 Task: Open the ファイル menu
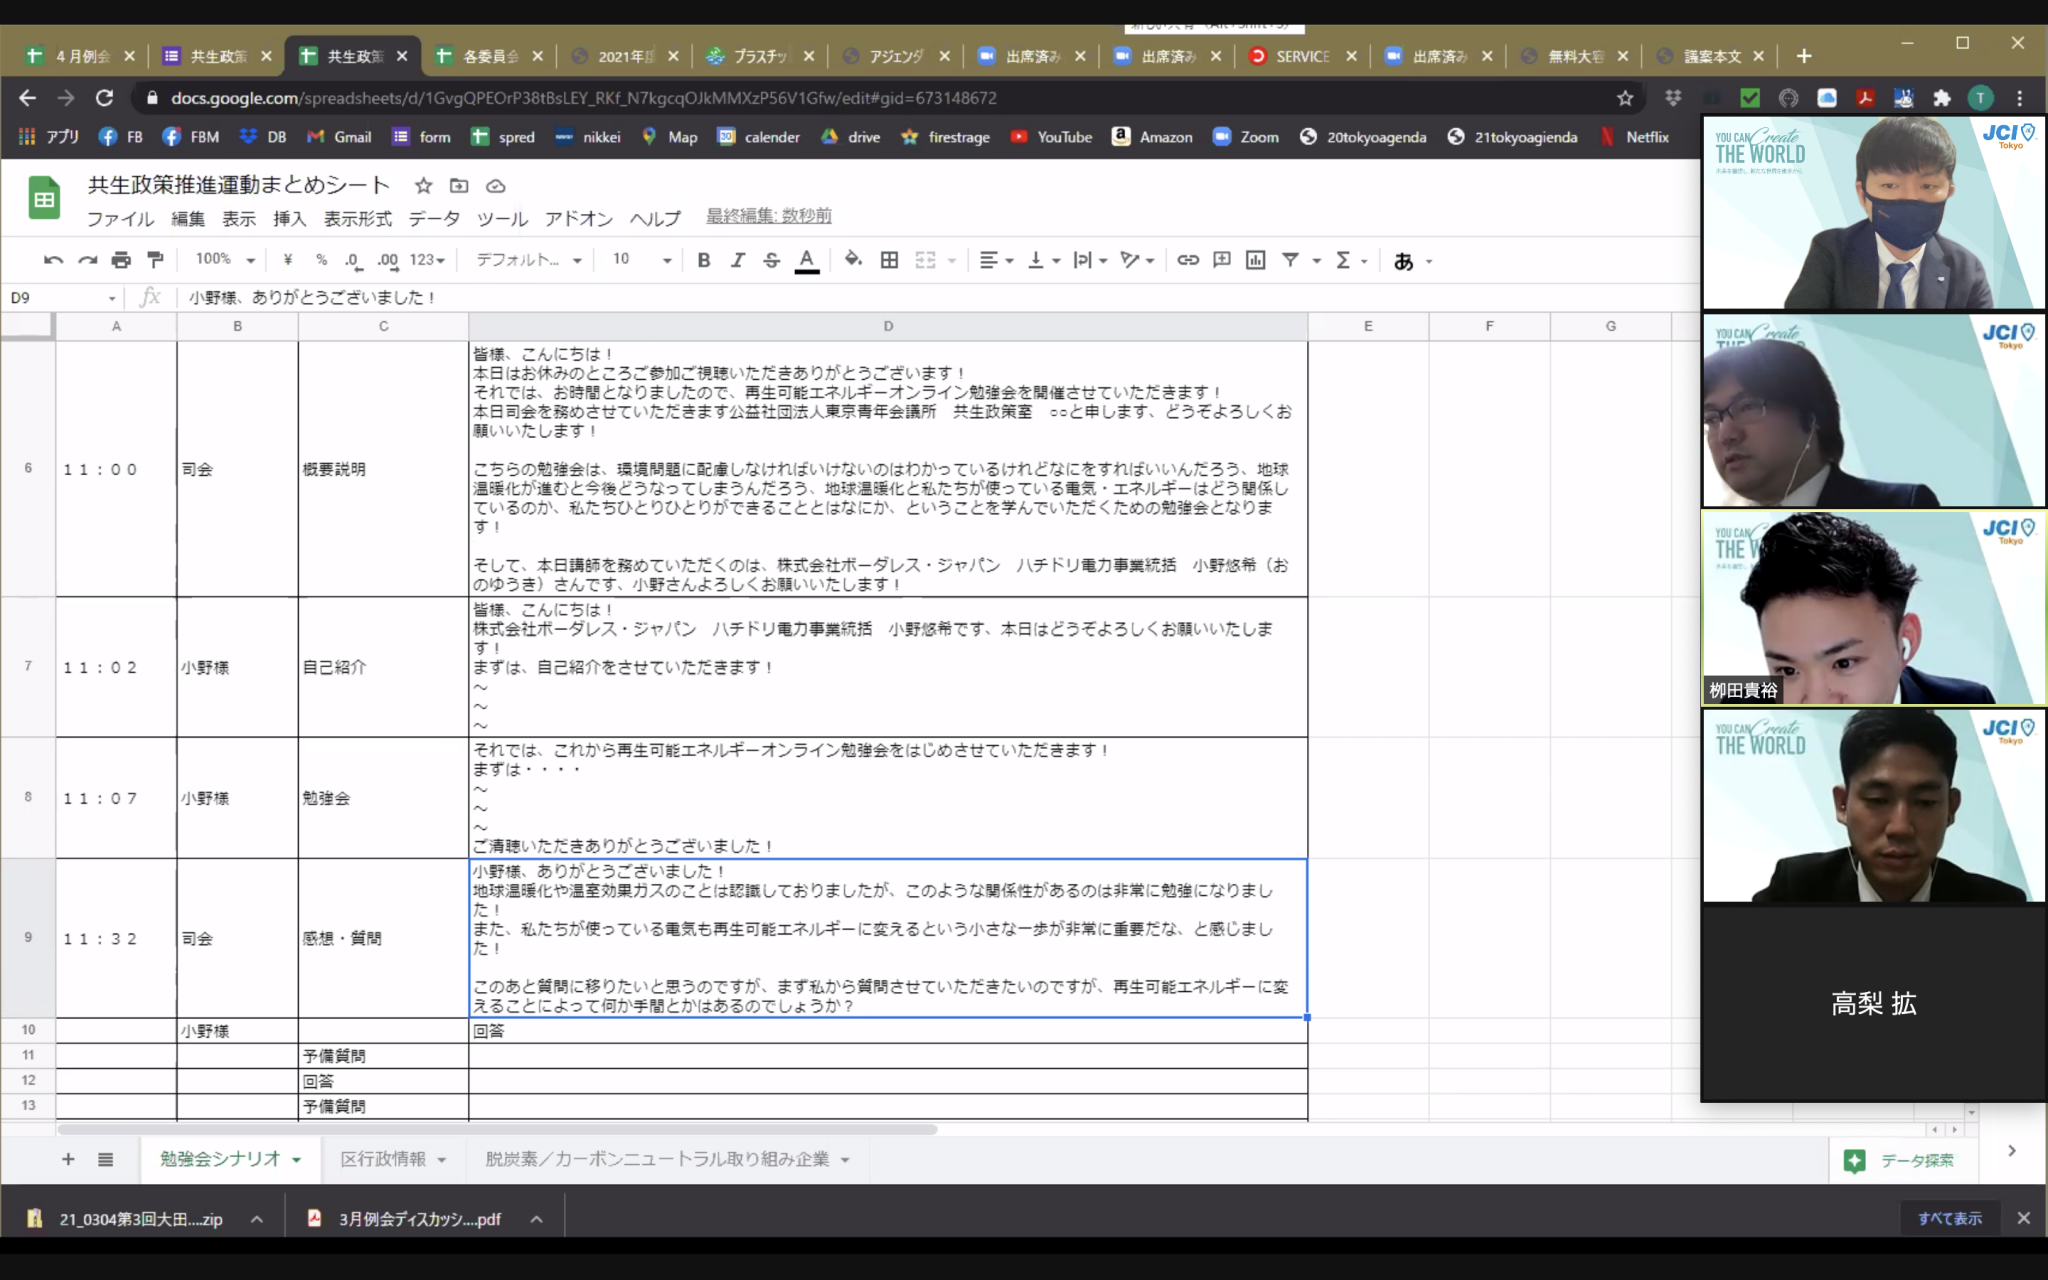pos(120,218)
